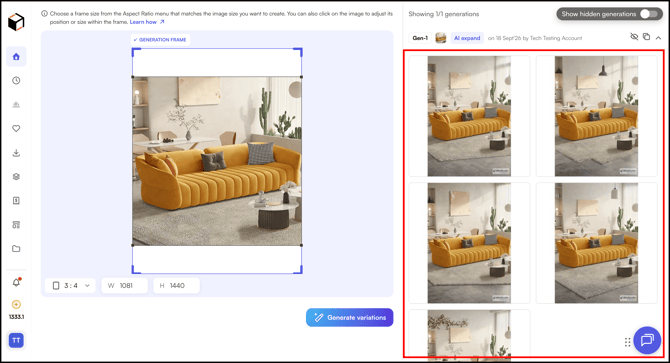Open the favorites heart icon in sidebar
Viewport: 670px width, 363px height.
(16, 129)
